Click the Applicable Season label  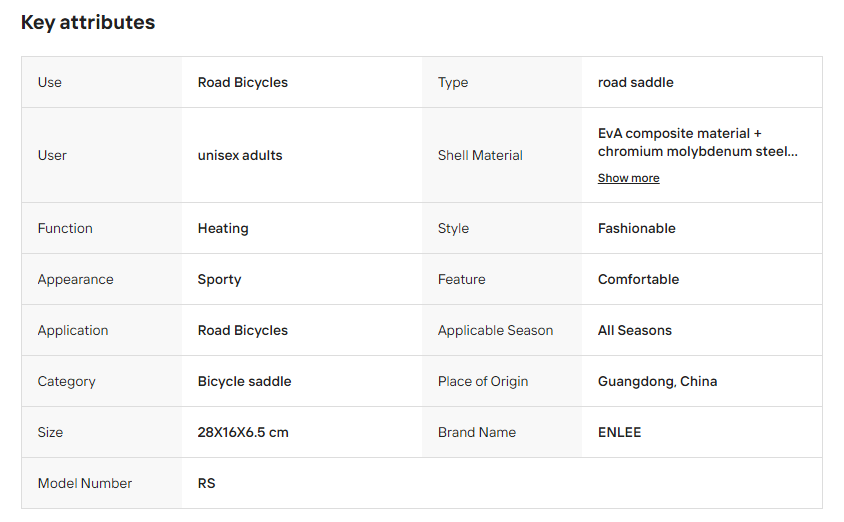pyautogui.click(x=495, y=330)
